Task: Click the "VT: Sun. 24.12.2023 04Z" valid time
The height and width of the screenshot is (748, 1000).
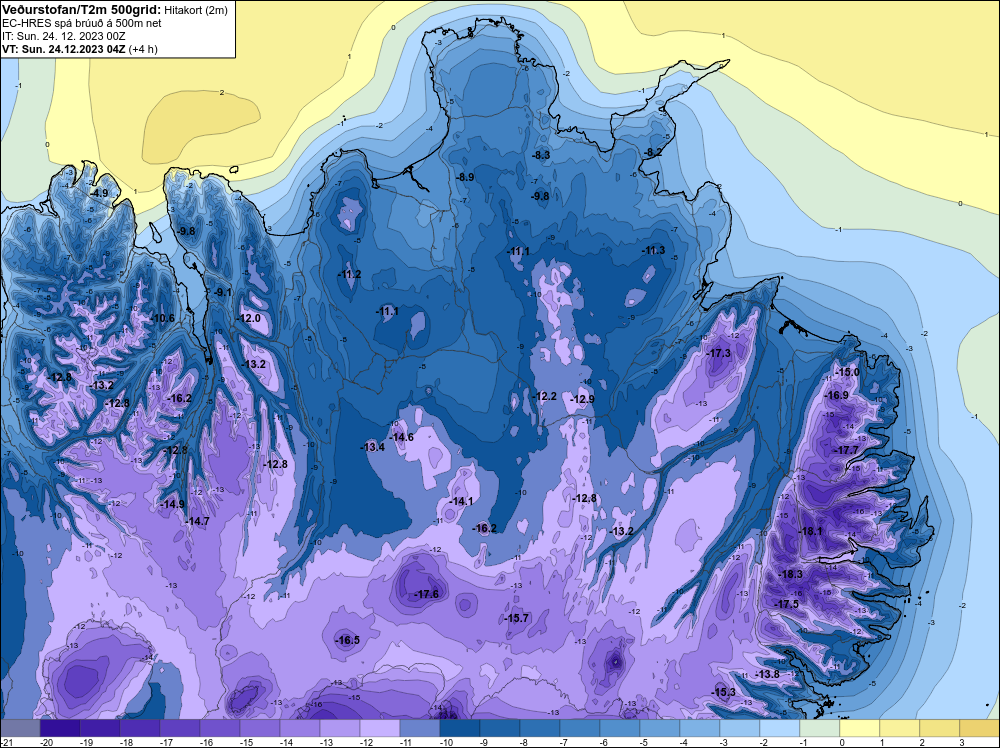Action: click(x=64, y=49)
